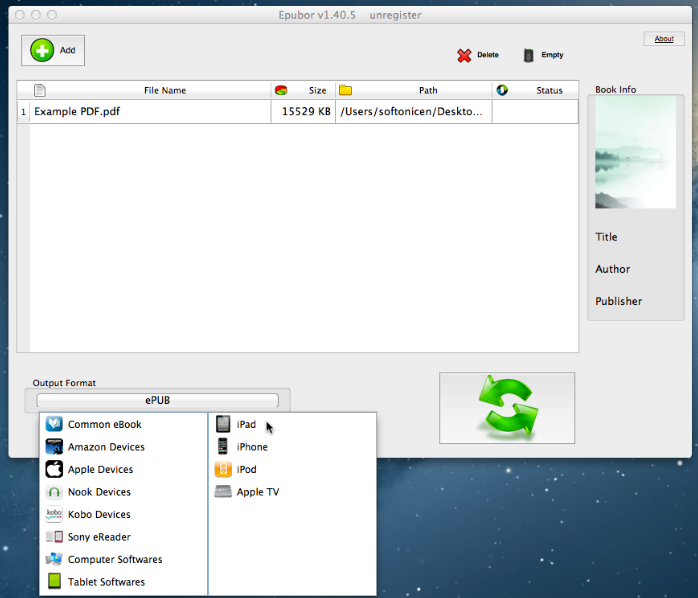
Task: Select Tablet Softwares entry
Action: click(x=106, y=582)
